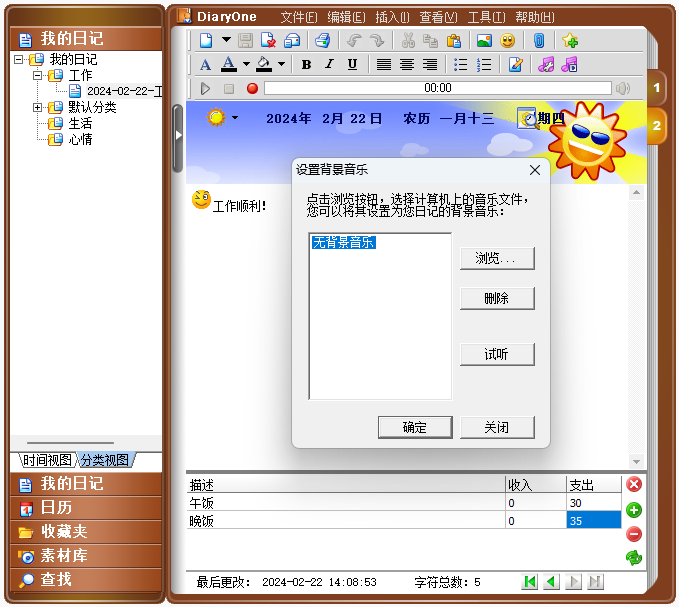679x607 pixels.
Task: Confirm with the 确定 button
Action: [415, 427]
